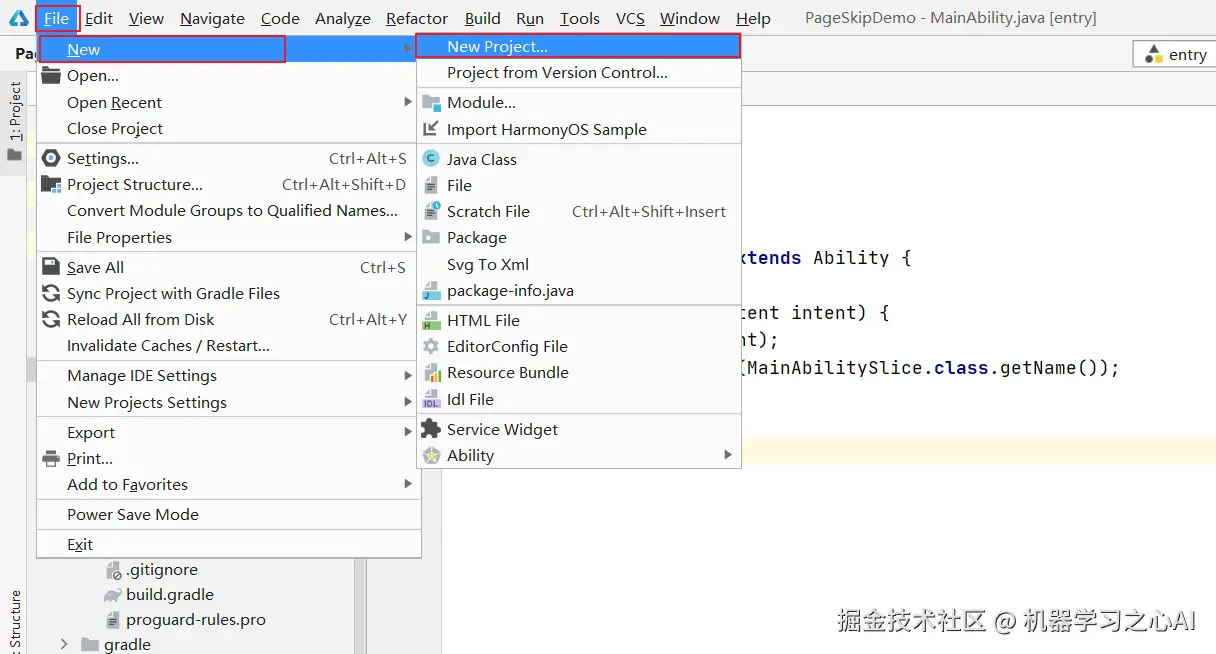Select Project from Version Control...
The image size is (1216, 654).
pyautogui.click(x=579, y=72)
